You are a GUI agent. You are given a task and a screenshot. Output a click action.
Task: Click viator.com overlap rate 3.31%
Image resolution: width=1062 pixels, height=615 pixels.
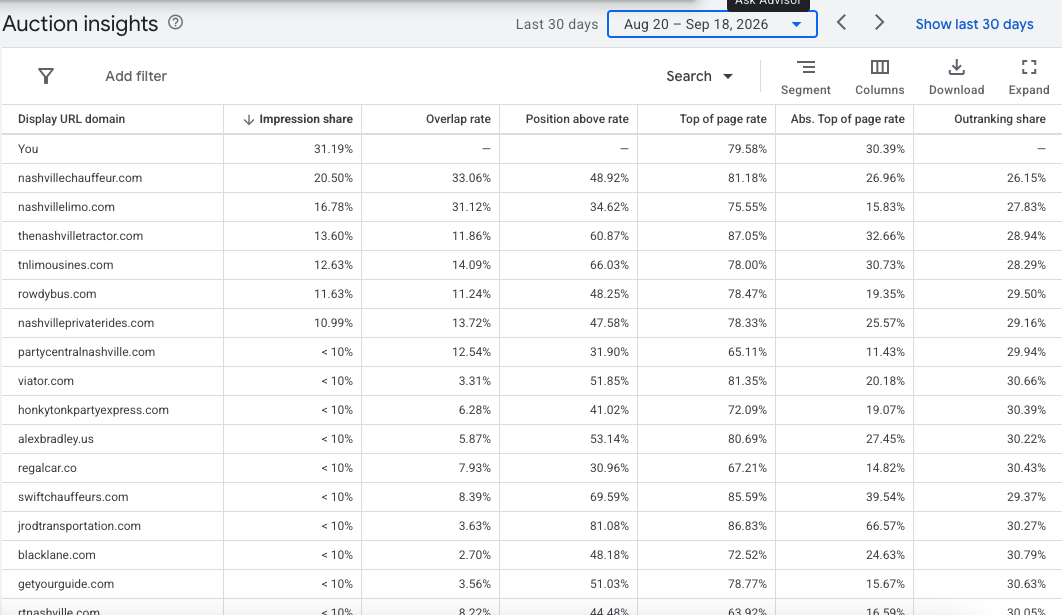tap(474, 381)
